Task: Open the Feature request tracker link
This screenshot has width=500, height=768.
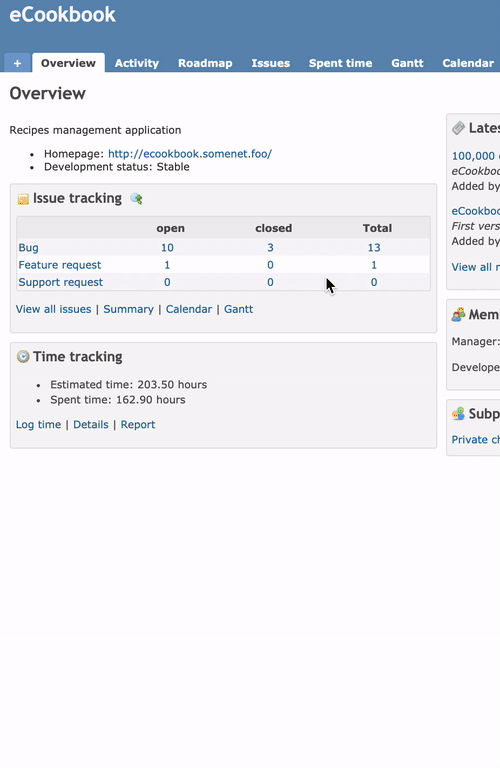Action: tap(60, 265)
